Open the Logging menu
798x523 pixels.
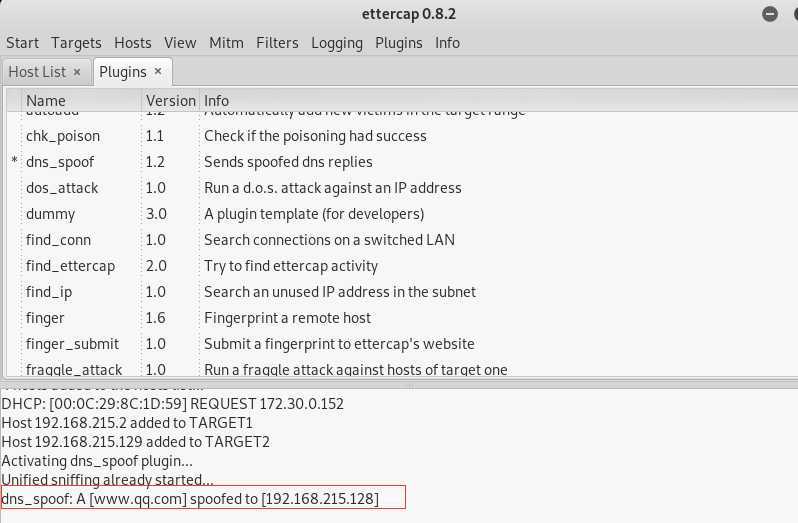click(337, 43)
